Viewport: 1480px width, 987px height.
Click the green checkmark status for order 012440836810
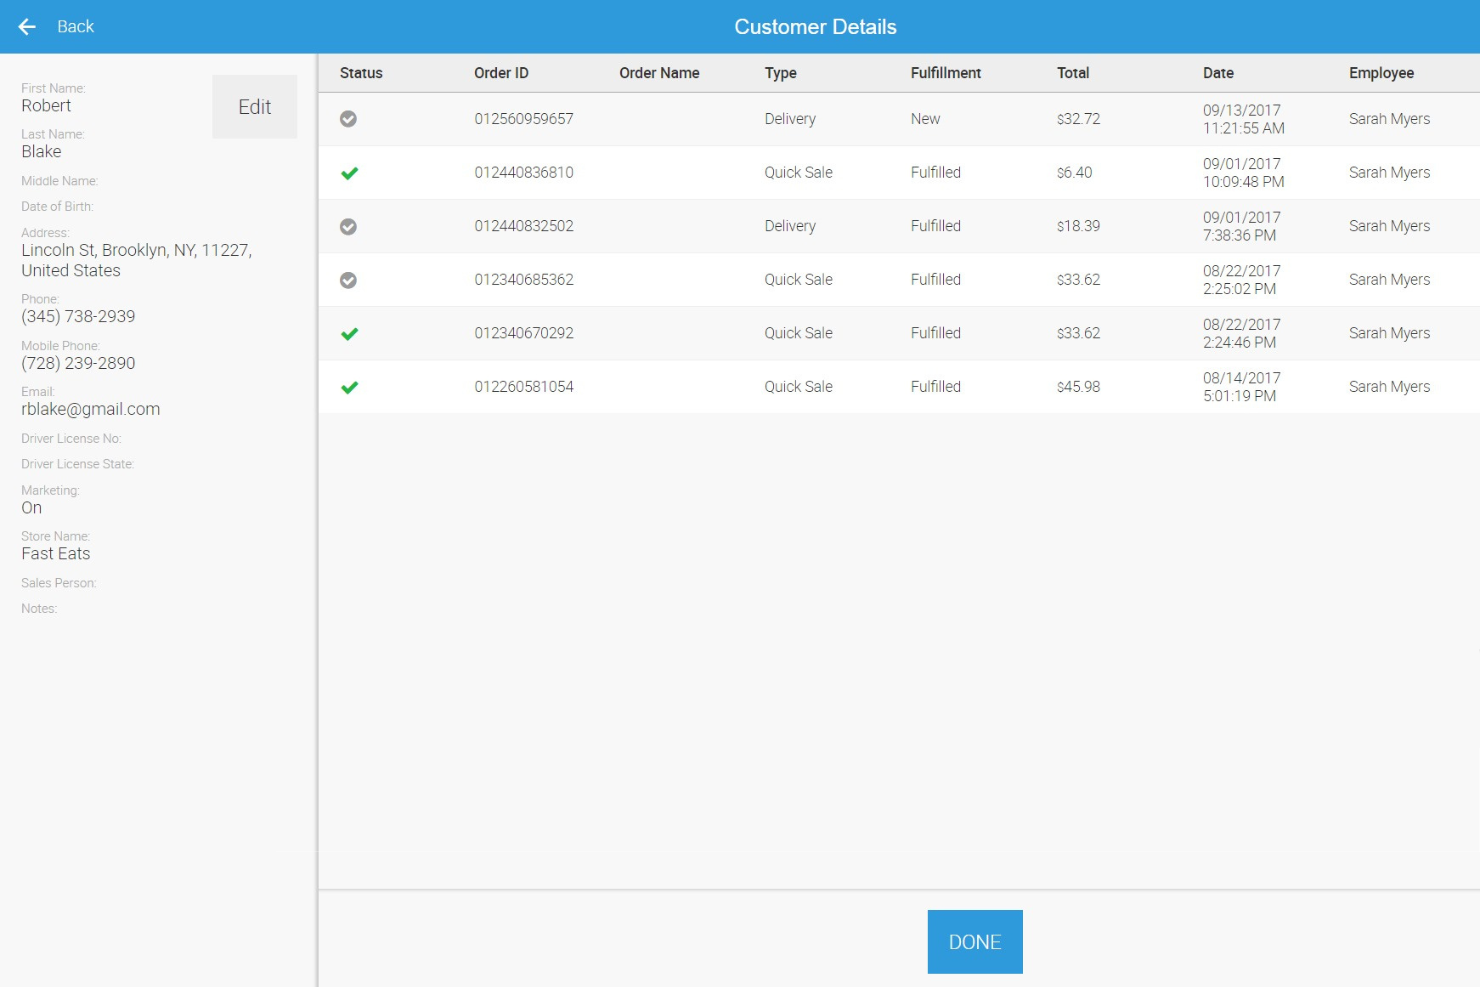tap(348, 172)
